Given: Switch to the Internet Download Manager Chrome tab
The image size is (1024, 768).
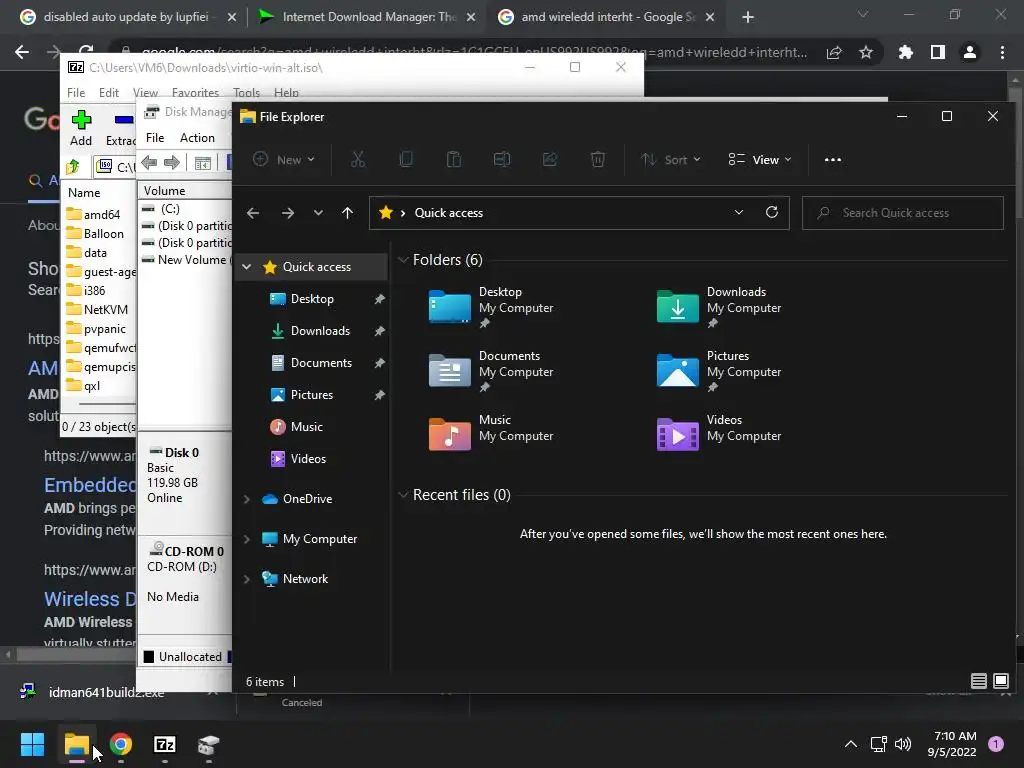Looking at the screenshot, I should coord(367,17).
